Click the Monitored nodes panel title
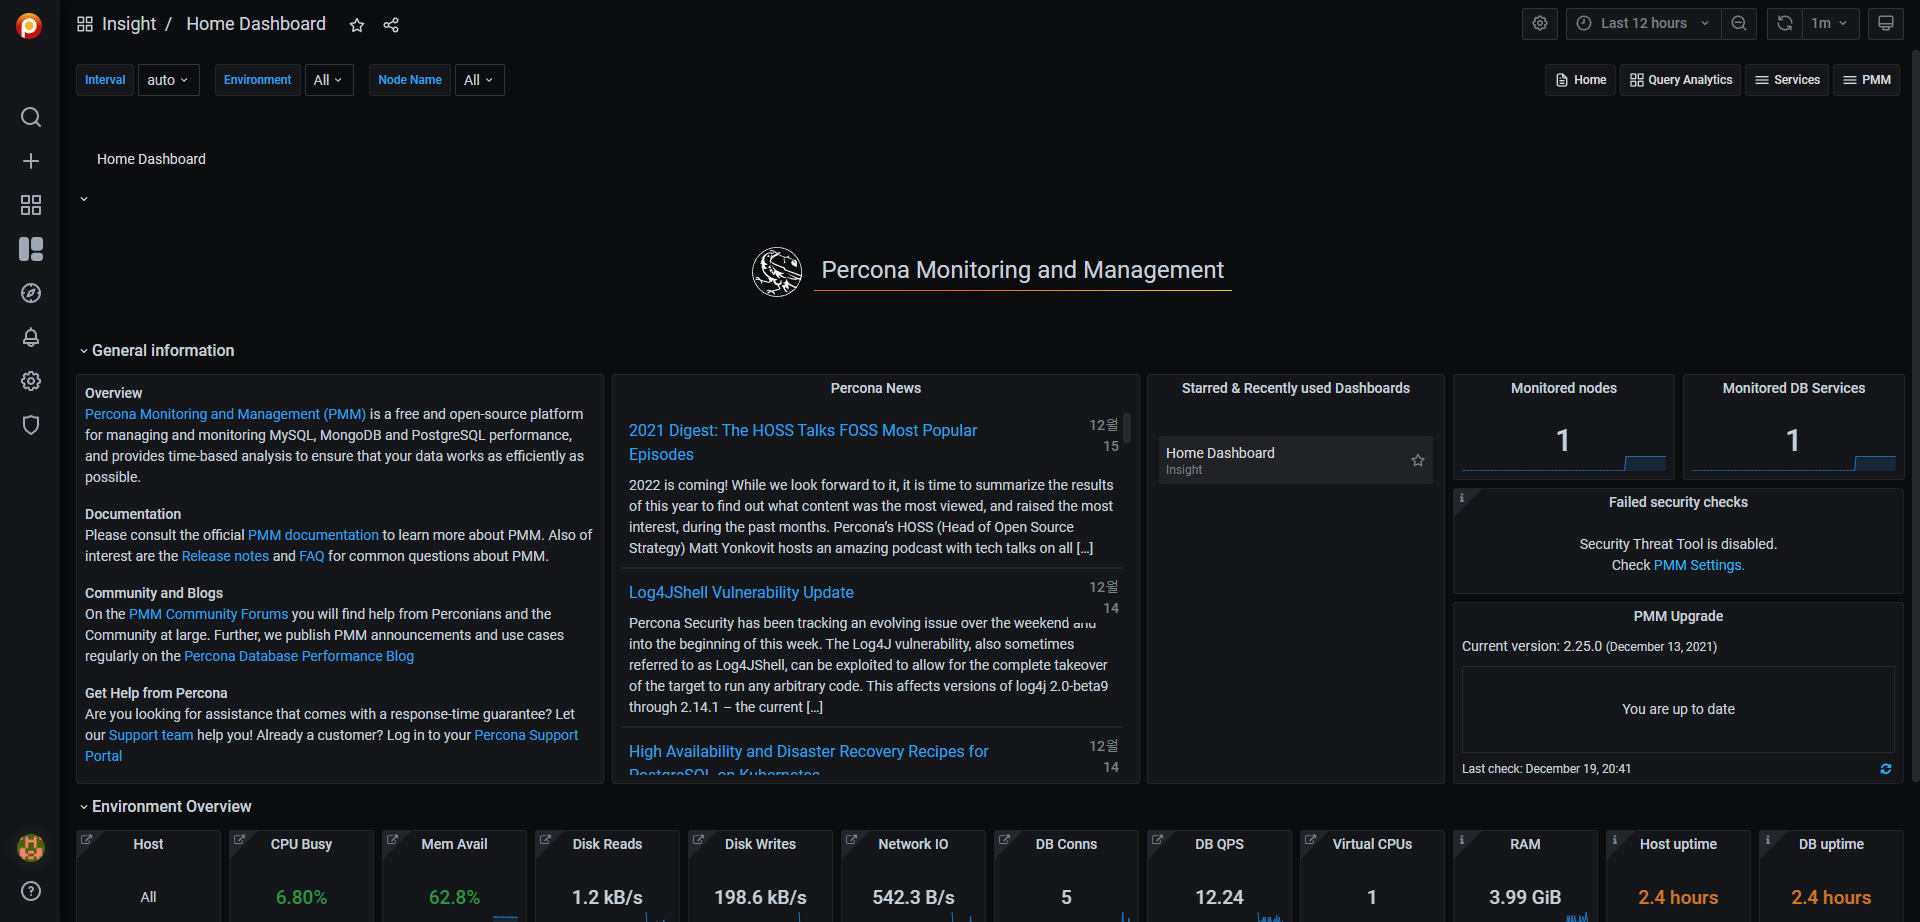Image resolution: width=1920 pixels, height=922 pixels. 1564,388
